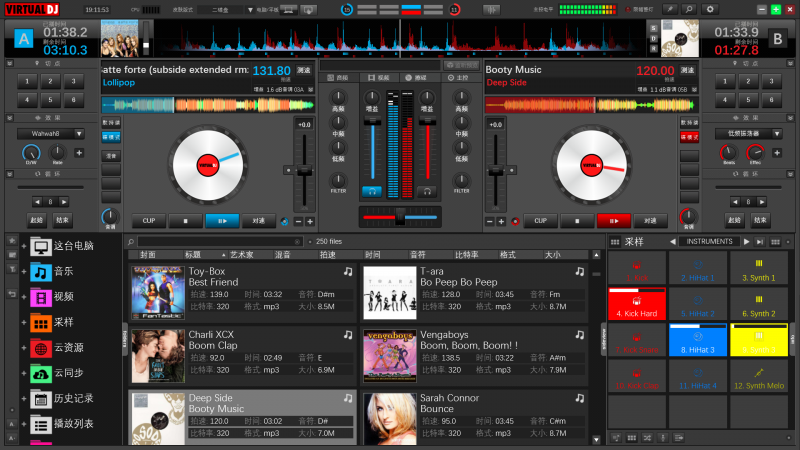This screenshot has width=800, height=450.
Task: Expand the 这台电脑 tree node
Action: [23, 246]
